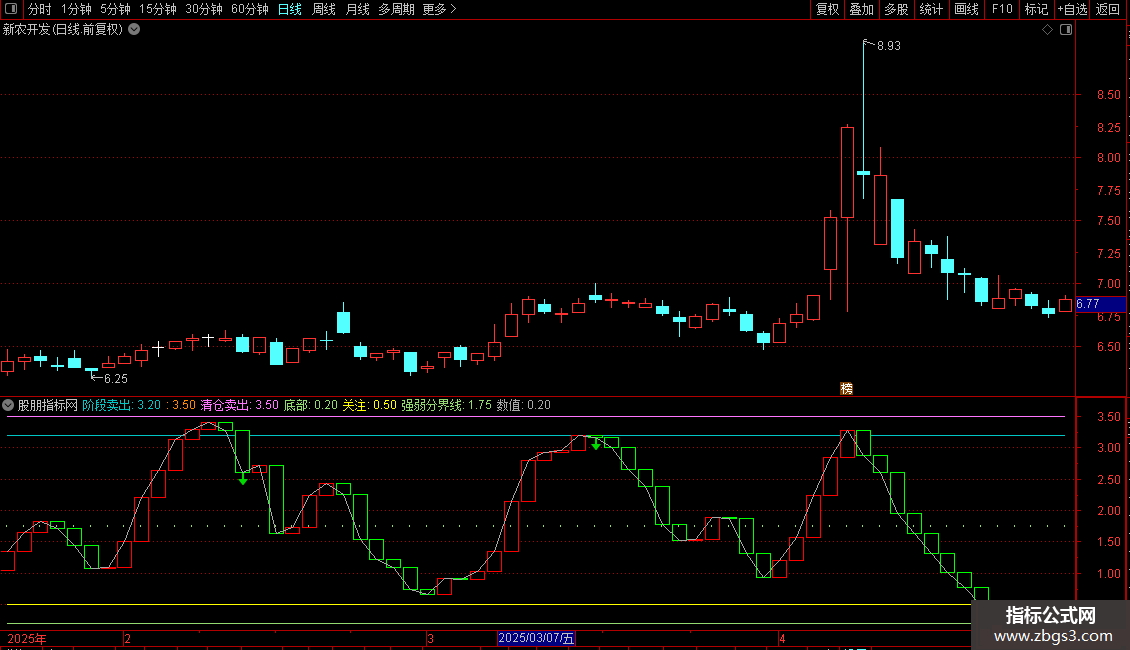Select the 60分钟 period

250,9
